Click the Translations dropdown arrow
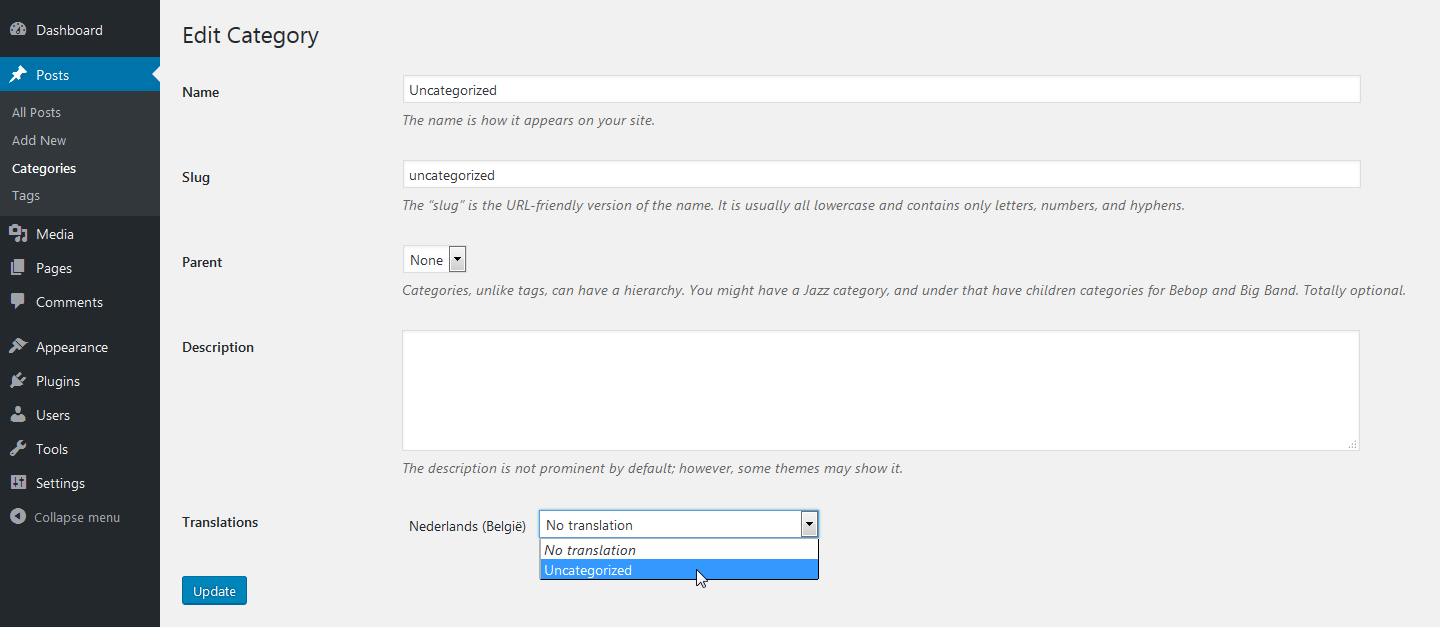This screenshot has width=1440, height=627. (809, 525)
